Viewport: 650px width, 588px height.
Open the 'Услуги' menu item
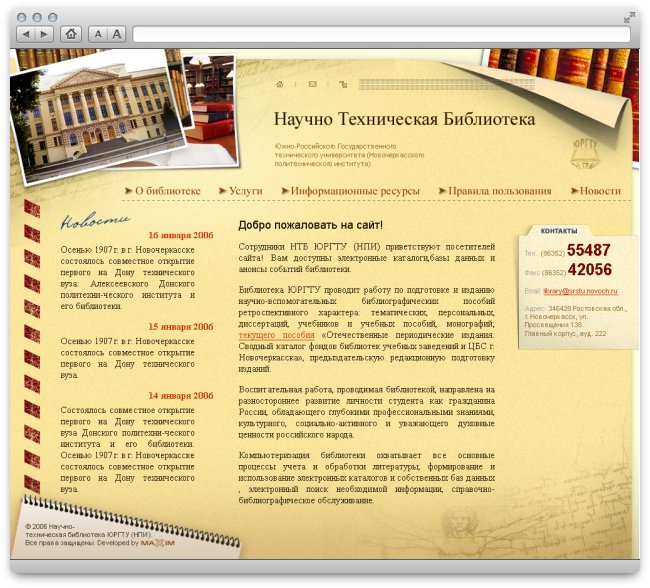[x=246, y=191]
